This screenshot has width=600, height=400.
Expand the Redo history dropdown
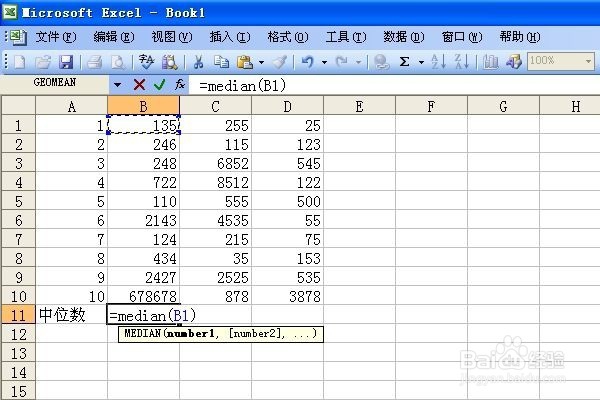[358, 62]
